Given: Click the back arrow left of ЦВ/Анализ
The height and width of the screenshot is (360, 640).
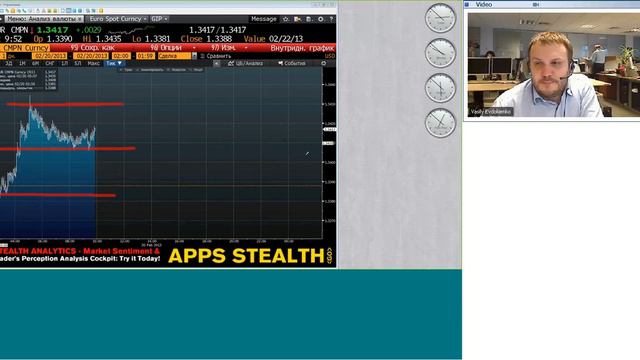Looking at the screenshot, I should (217, 63).
